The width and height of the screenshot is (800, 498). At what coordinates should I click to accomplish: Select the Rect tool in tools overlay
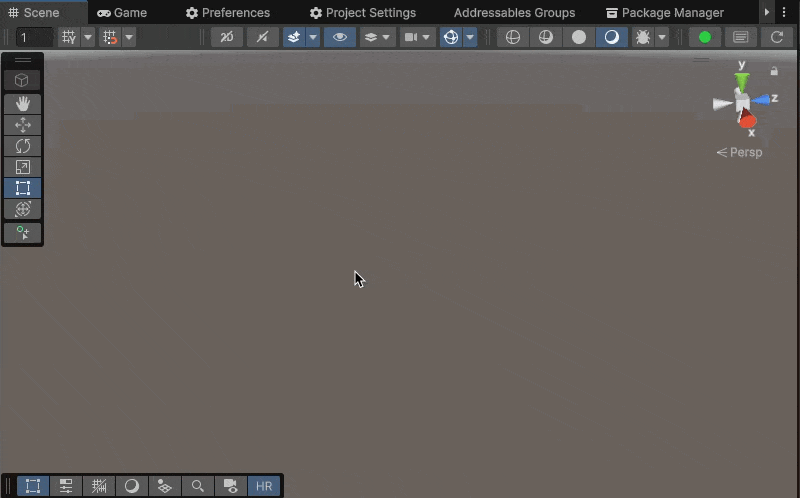point(23,188)
